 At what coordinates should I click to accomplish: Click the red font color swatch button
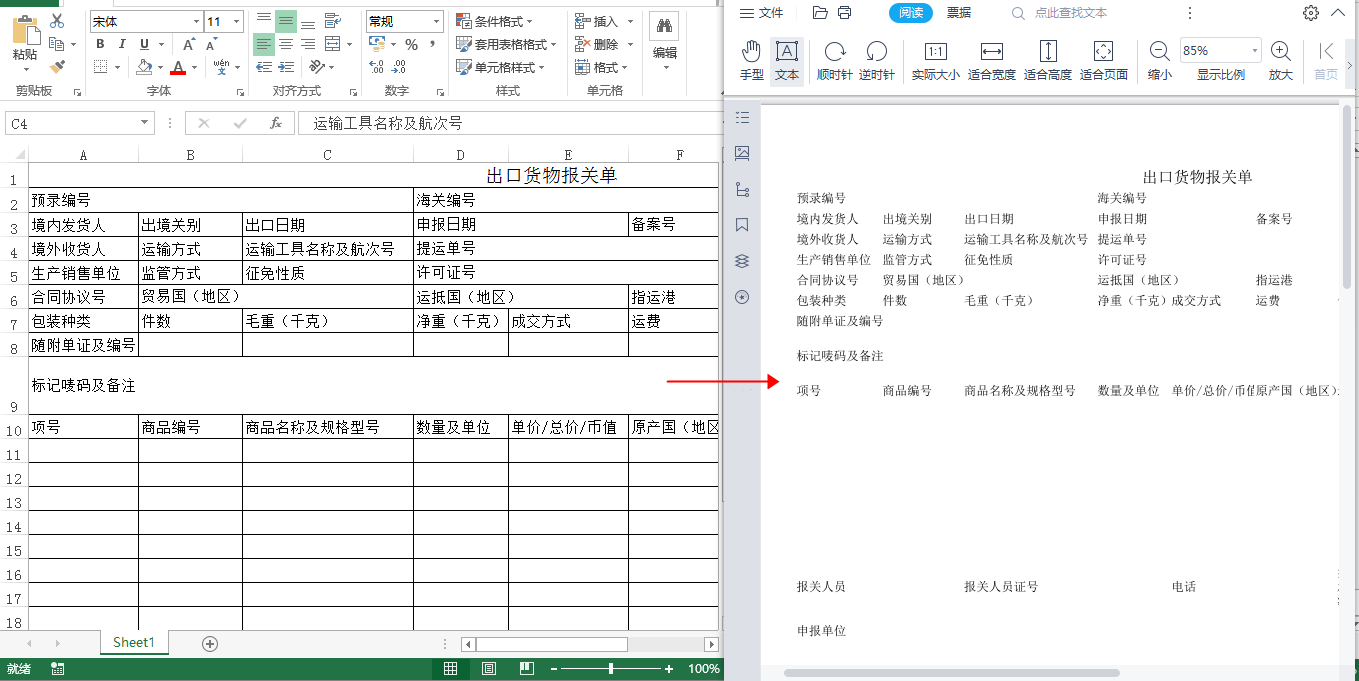[x=178, y=67]
